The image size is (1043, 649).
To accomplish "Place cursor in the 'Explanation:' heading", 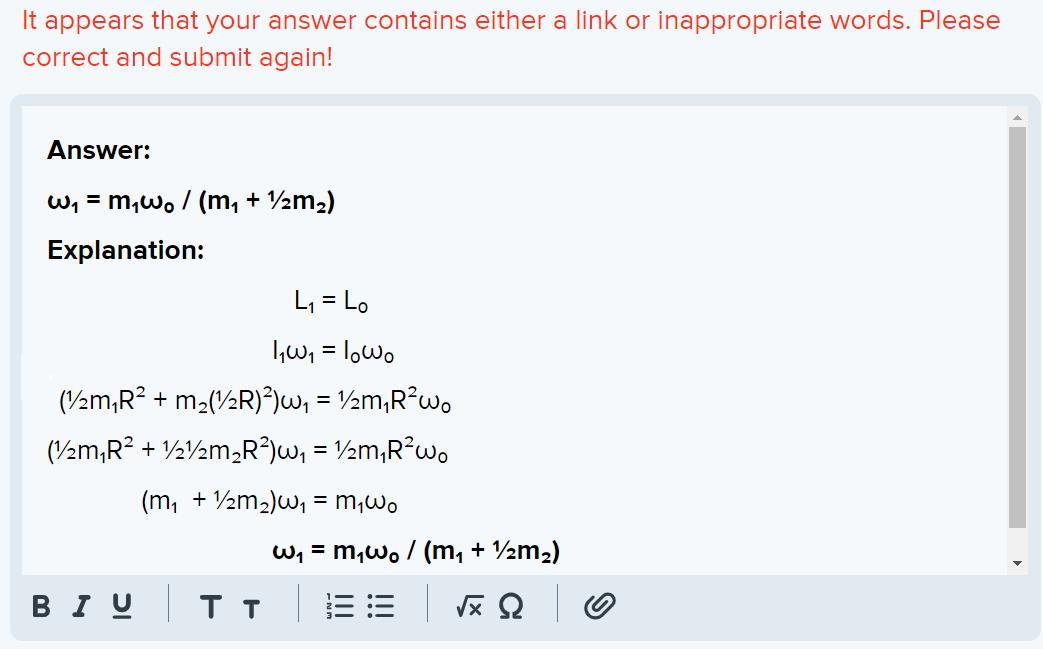I will click(125, 250).
